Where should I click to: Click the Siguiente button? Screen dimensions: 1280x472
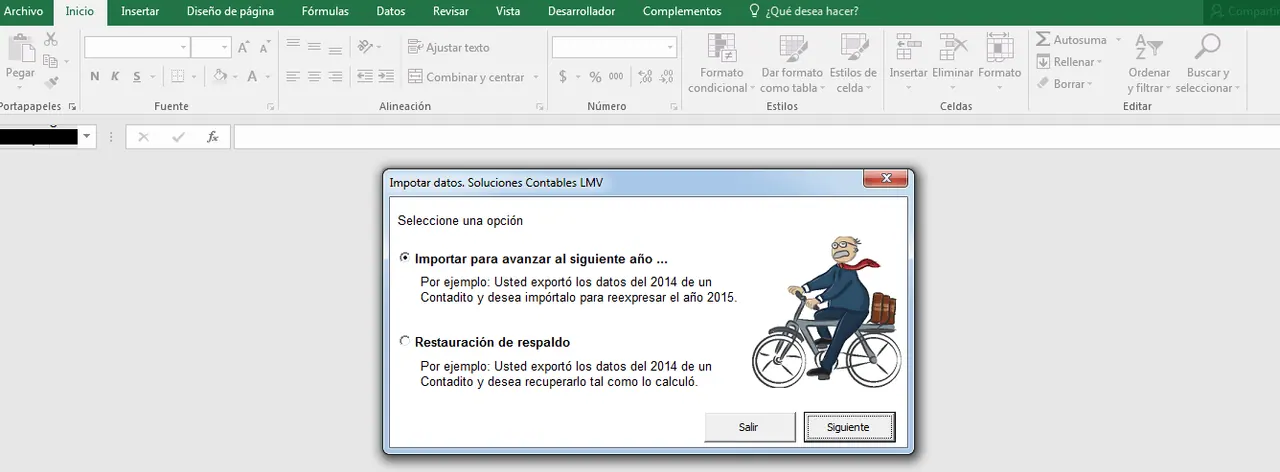(848, 427)
